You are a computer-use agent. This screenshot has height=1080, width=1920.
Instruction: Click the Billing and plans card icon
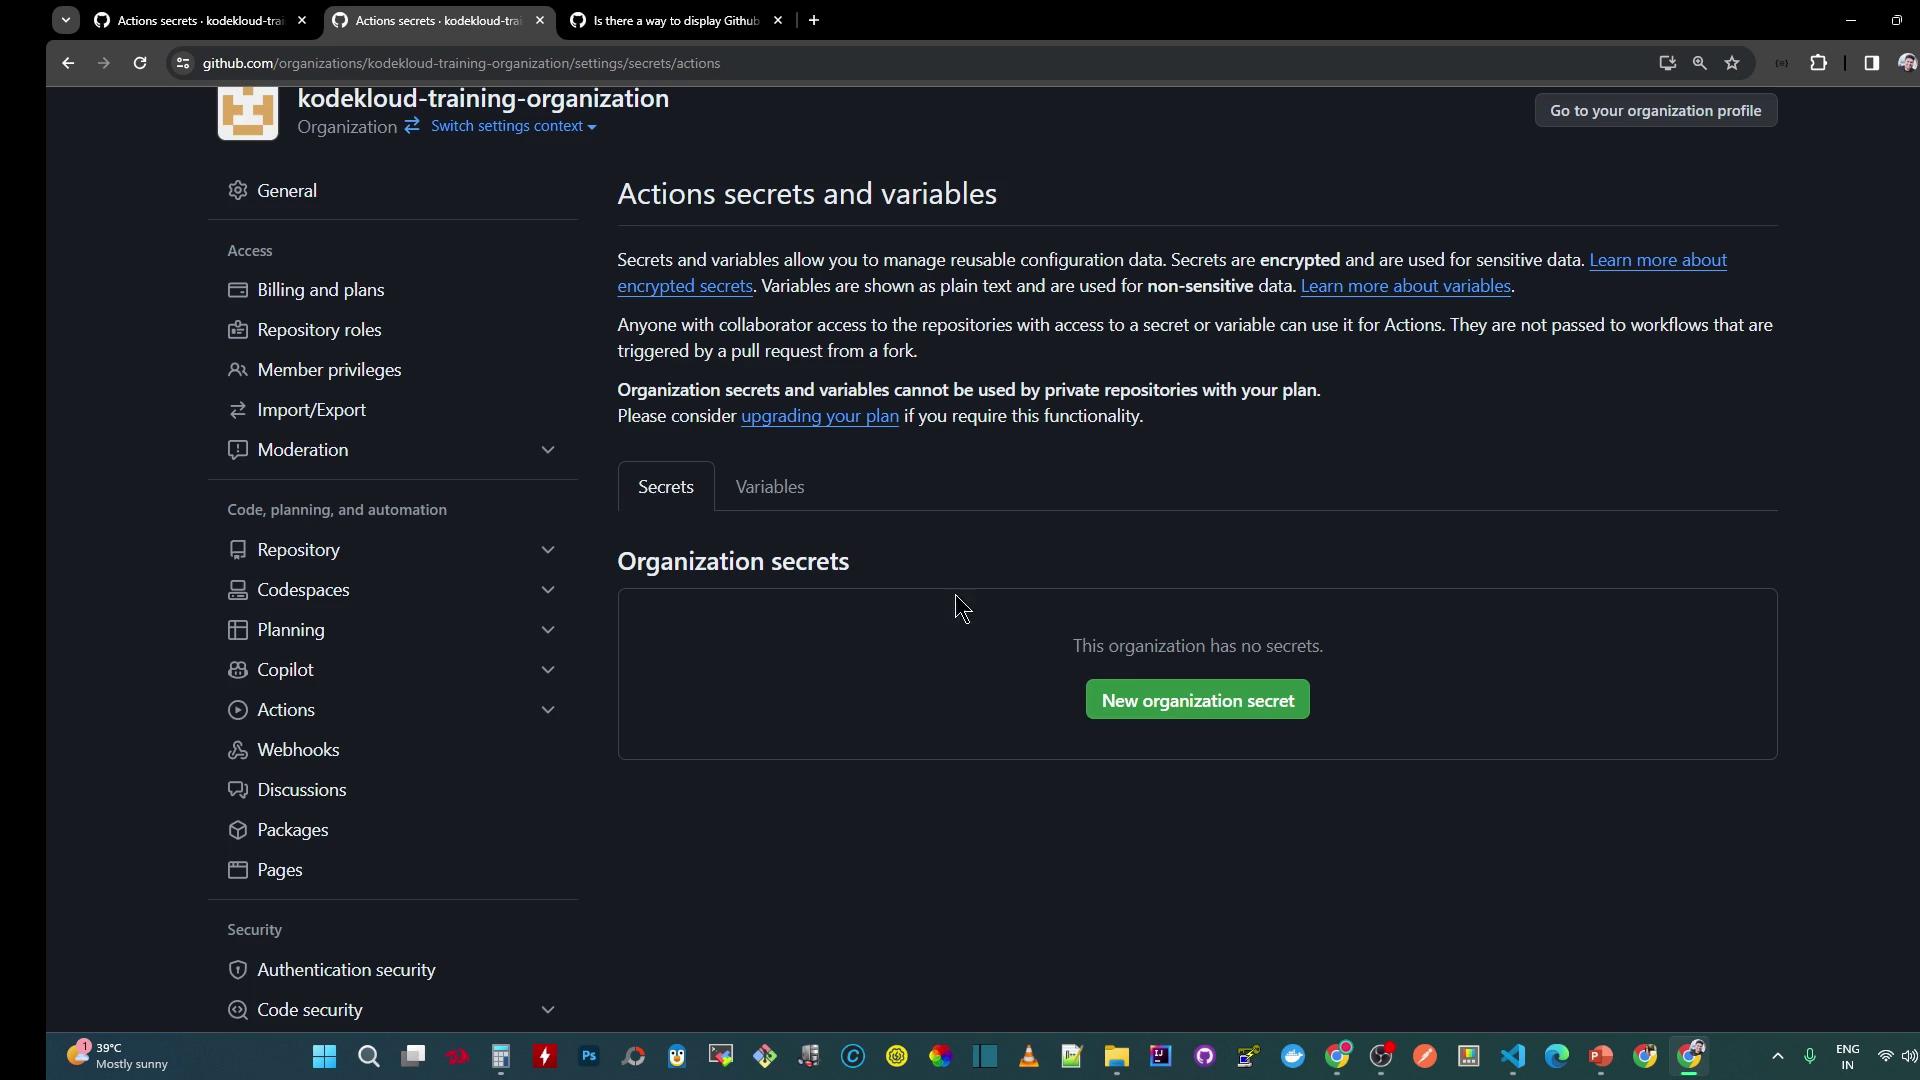pyautogui.click(x=237, y=290)
